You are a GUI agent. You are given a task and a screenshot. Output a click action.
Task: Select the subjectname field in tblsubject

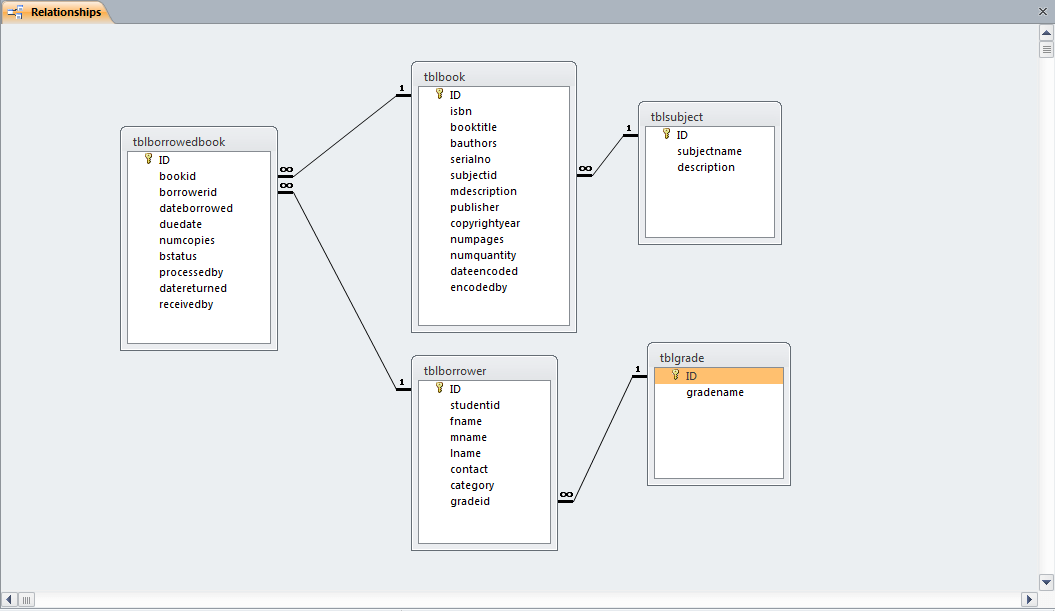tap(709, 151)
